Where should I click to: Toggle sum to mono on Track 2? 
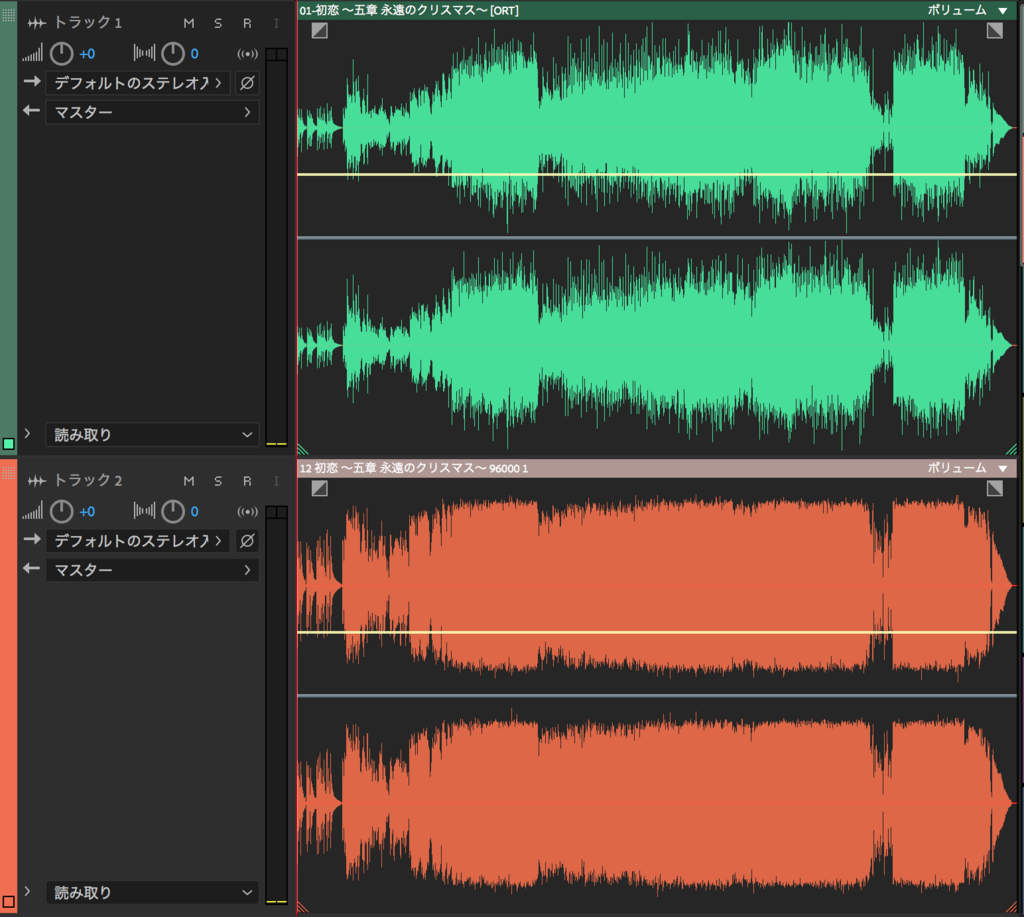point(248,512)
